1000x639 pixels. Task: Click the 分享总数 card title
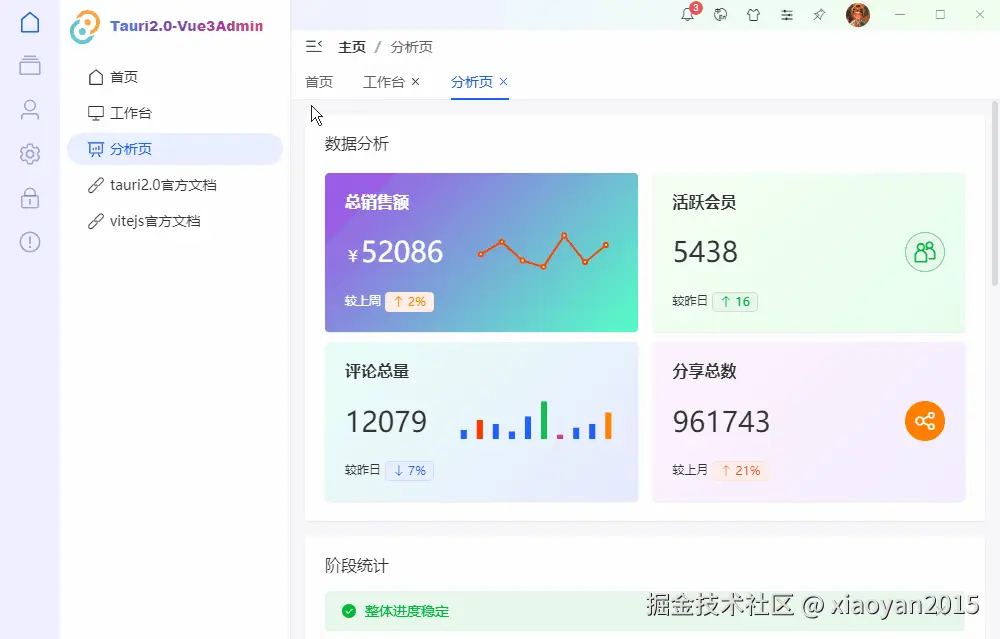pyautogui.click(x=704, y=371)
